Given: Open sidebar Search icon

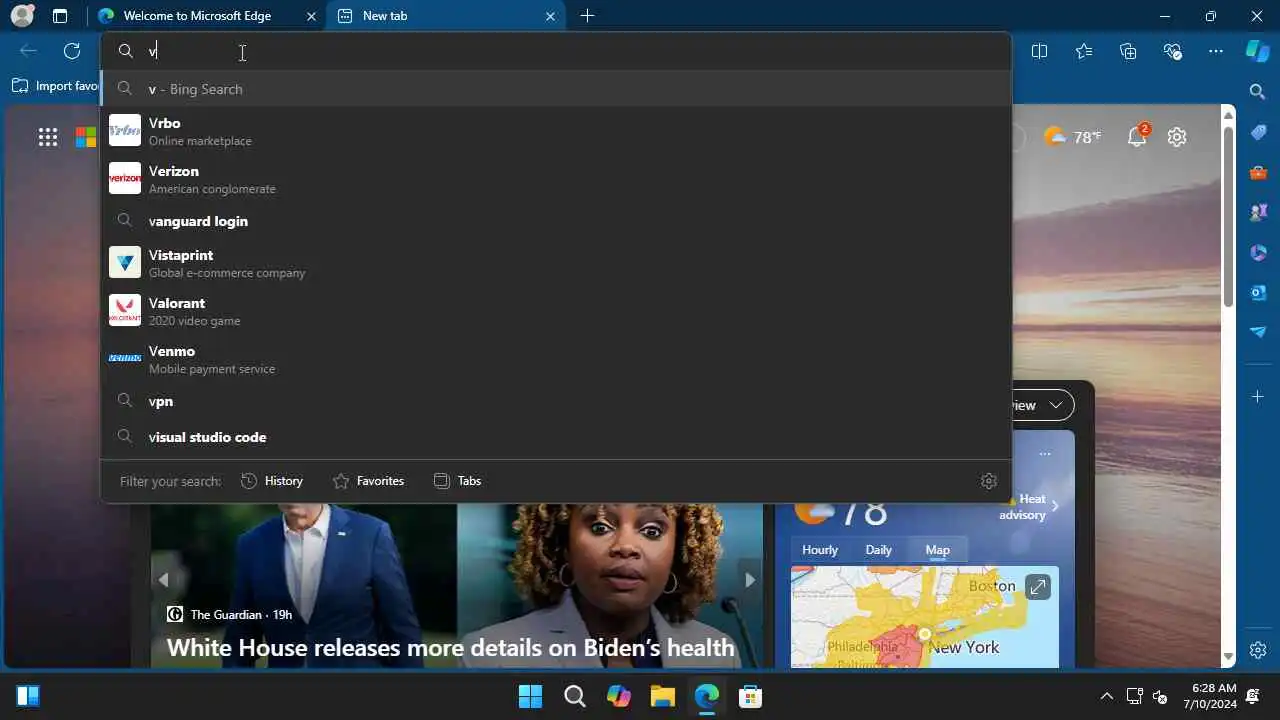Looking at the screenshot, I should (1258, 91).
